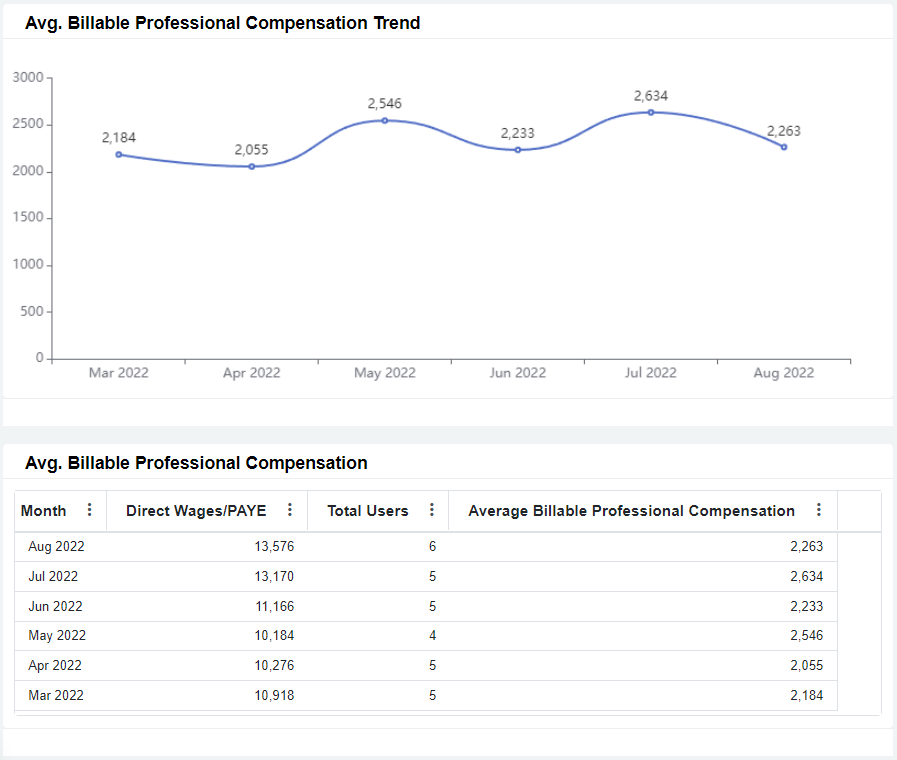Screen dimensions: 897x760
Task: Click the Mar 2022 data point on chart
Action: (x=119, y=154)
